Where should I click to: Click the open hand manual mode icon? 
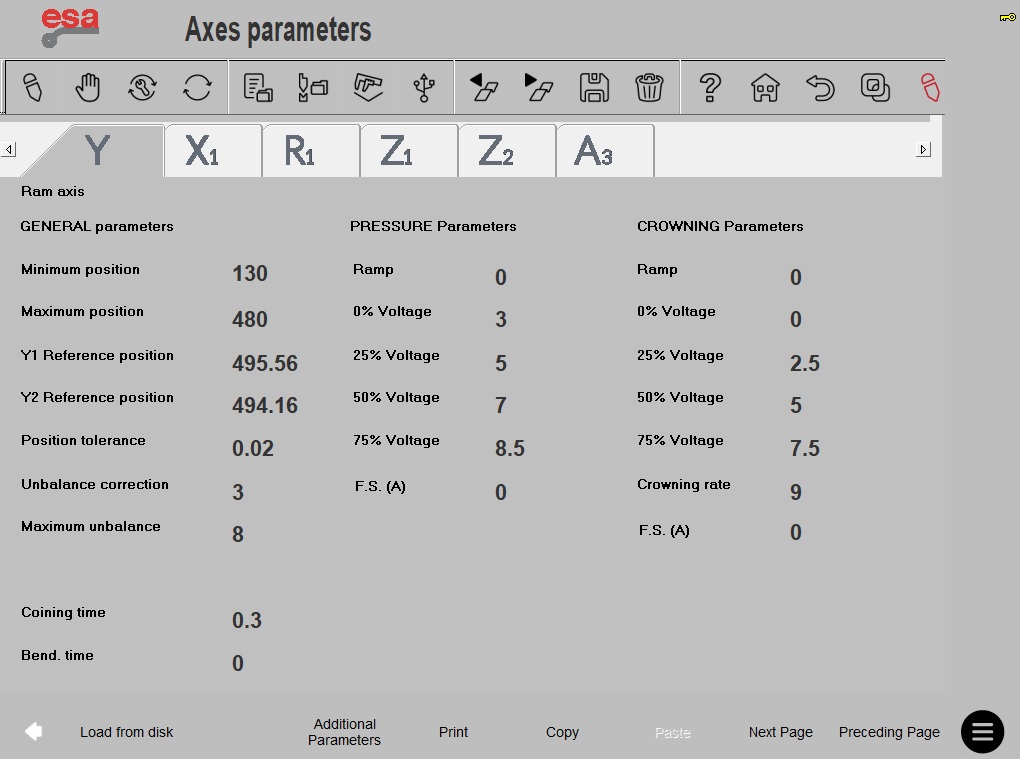[x=88, y=87]
